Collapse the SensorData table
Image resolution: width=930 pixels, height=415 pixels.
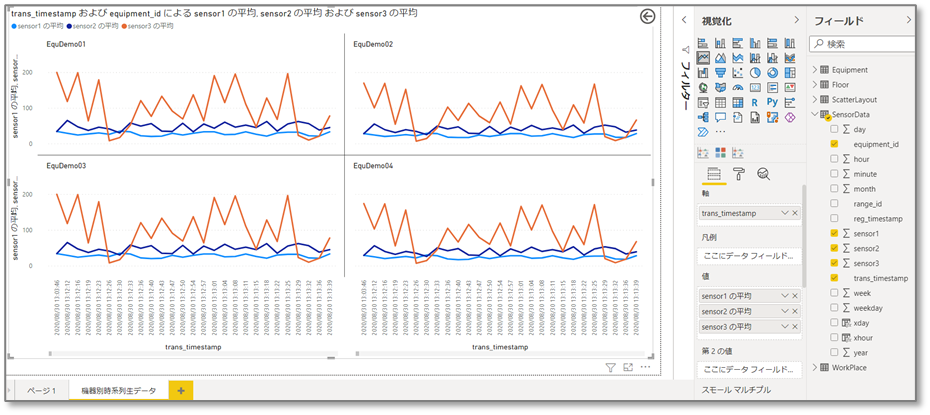tap(815, 114)
